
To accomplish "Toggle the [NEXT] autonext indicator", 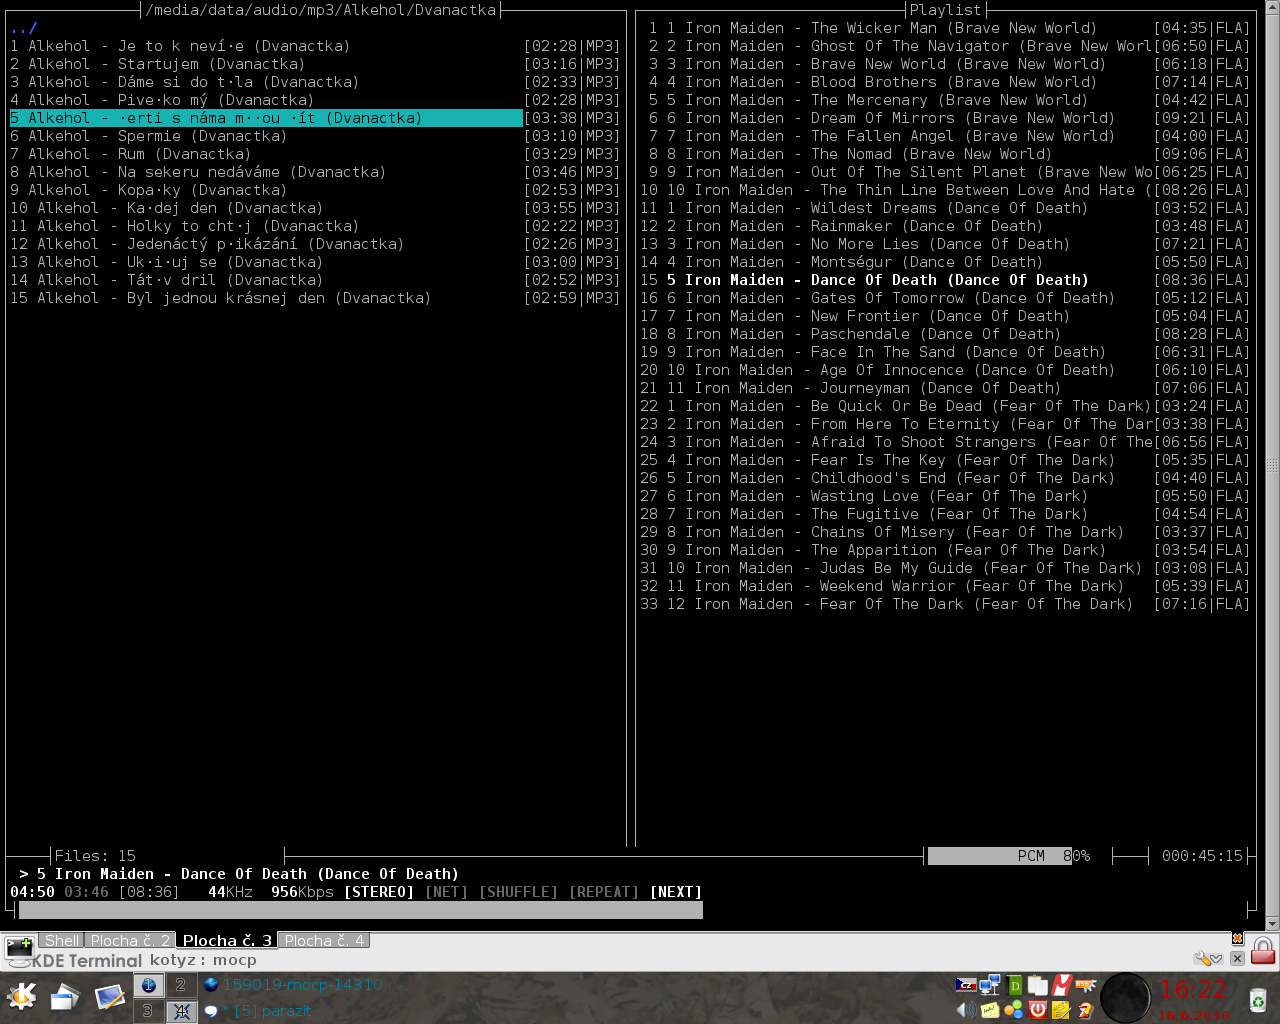I will 676,892.
